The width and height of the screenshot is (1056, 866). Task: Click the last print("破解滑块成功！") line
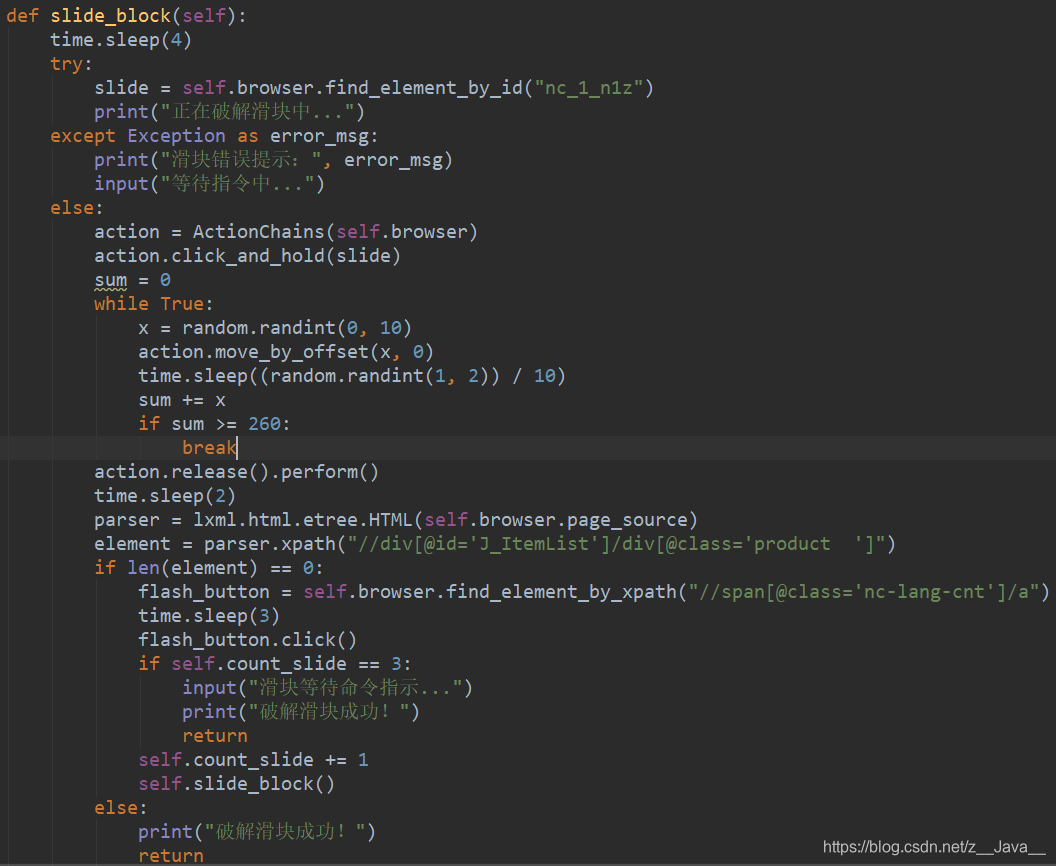[x=257, y=832]
